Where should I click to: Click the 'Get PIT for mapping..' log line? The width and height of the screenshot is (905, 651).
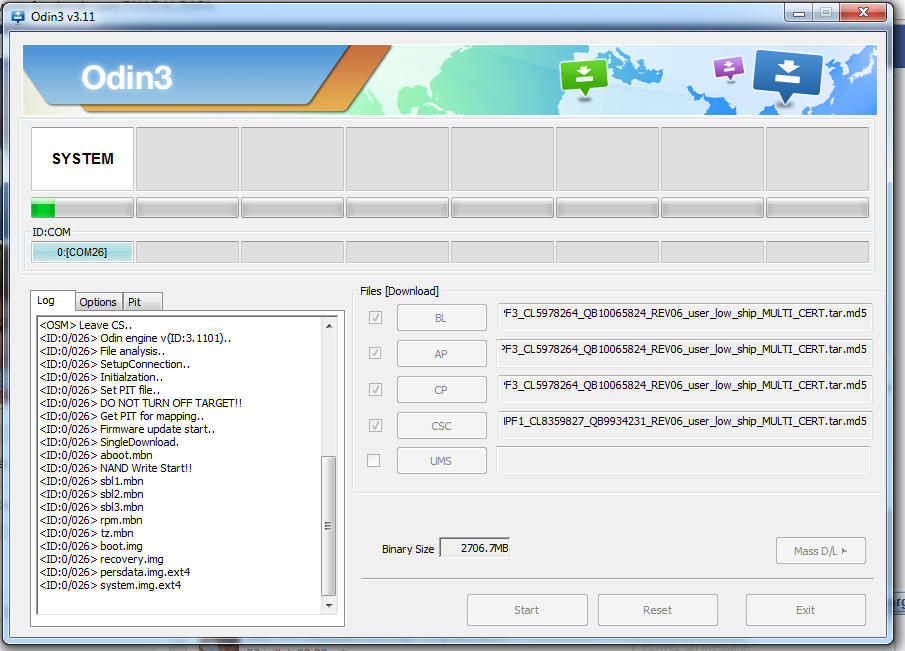coord(122,416)
